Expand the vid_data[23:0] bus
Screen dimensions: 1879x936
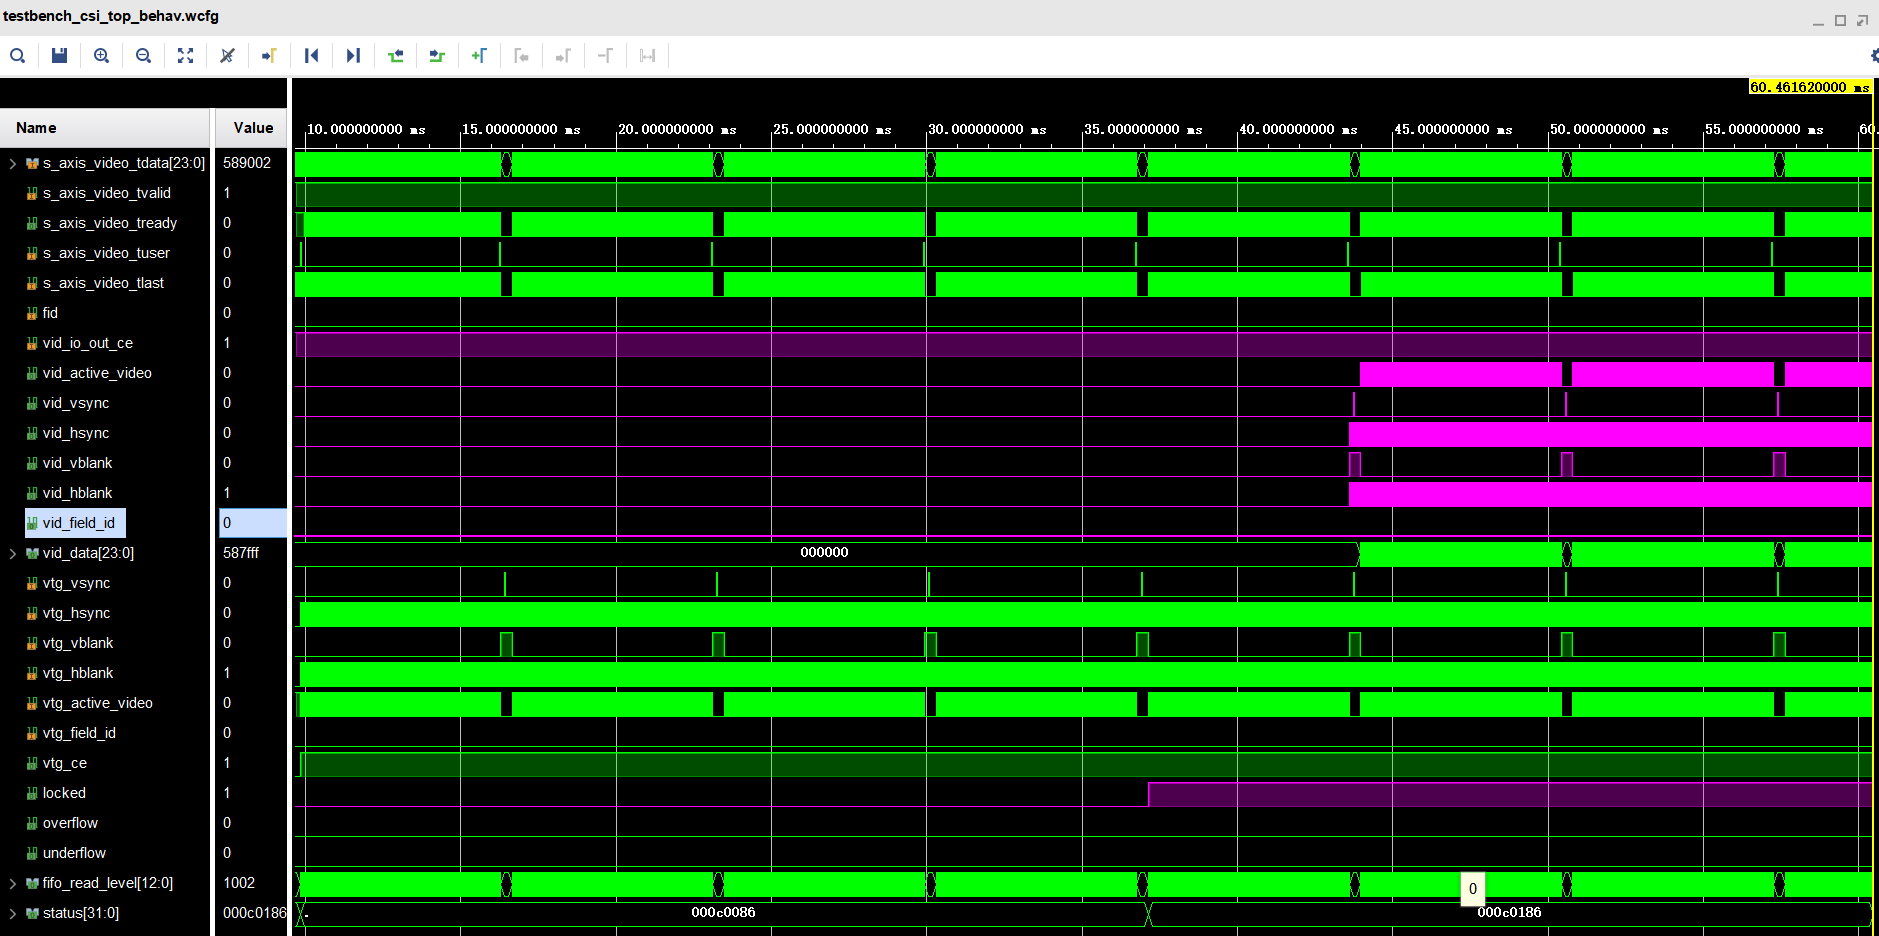tap(12, 553)
